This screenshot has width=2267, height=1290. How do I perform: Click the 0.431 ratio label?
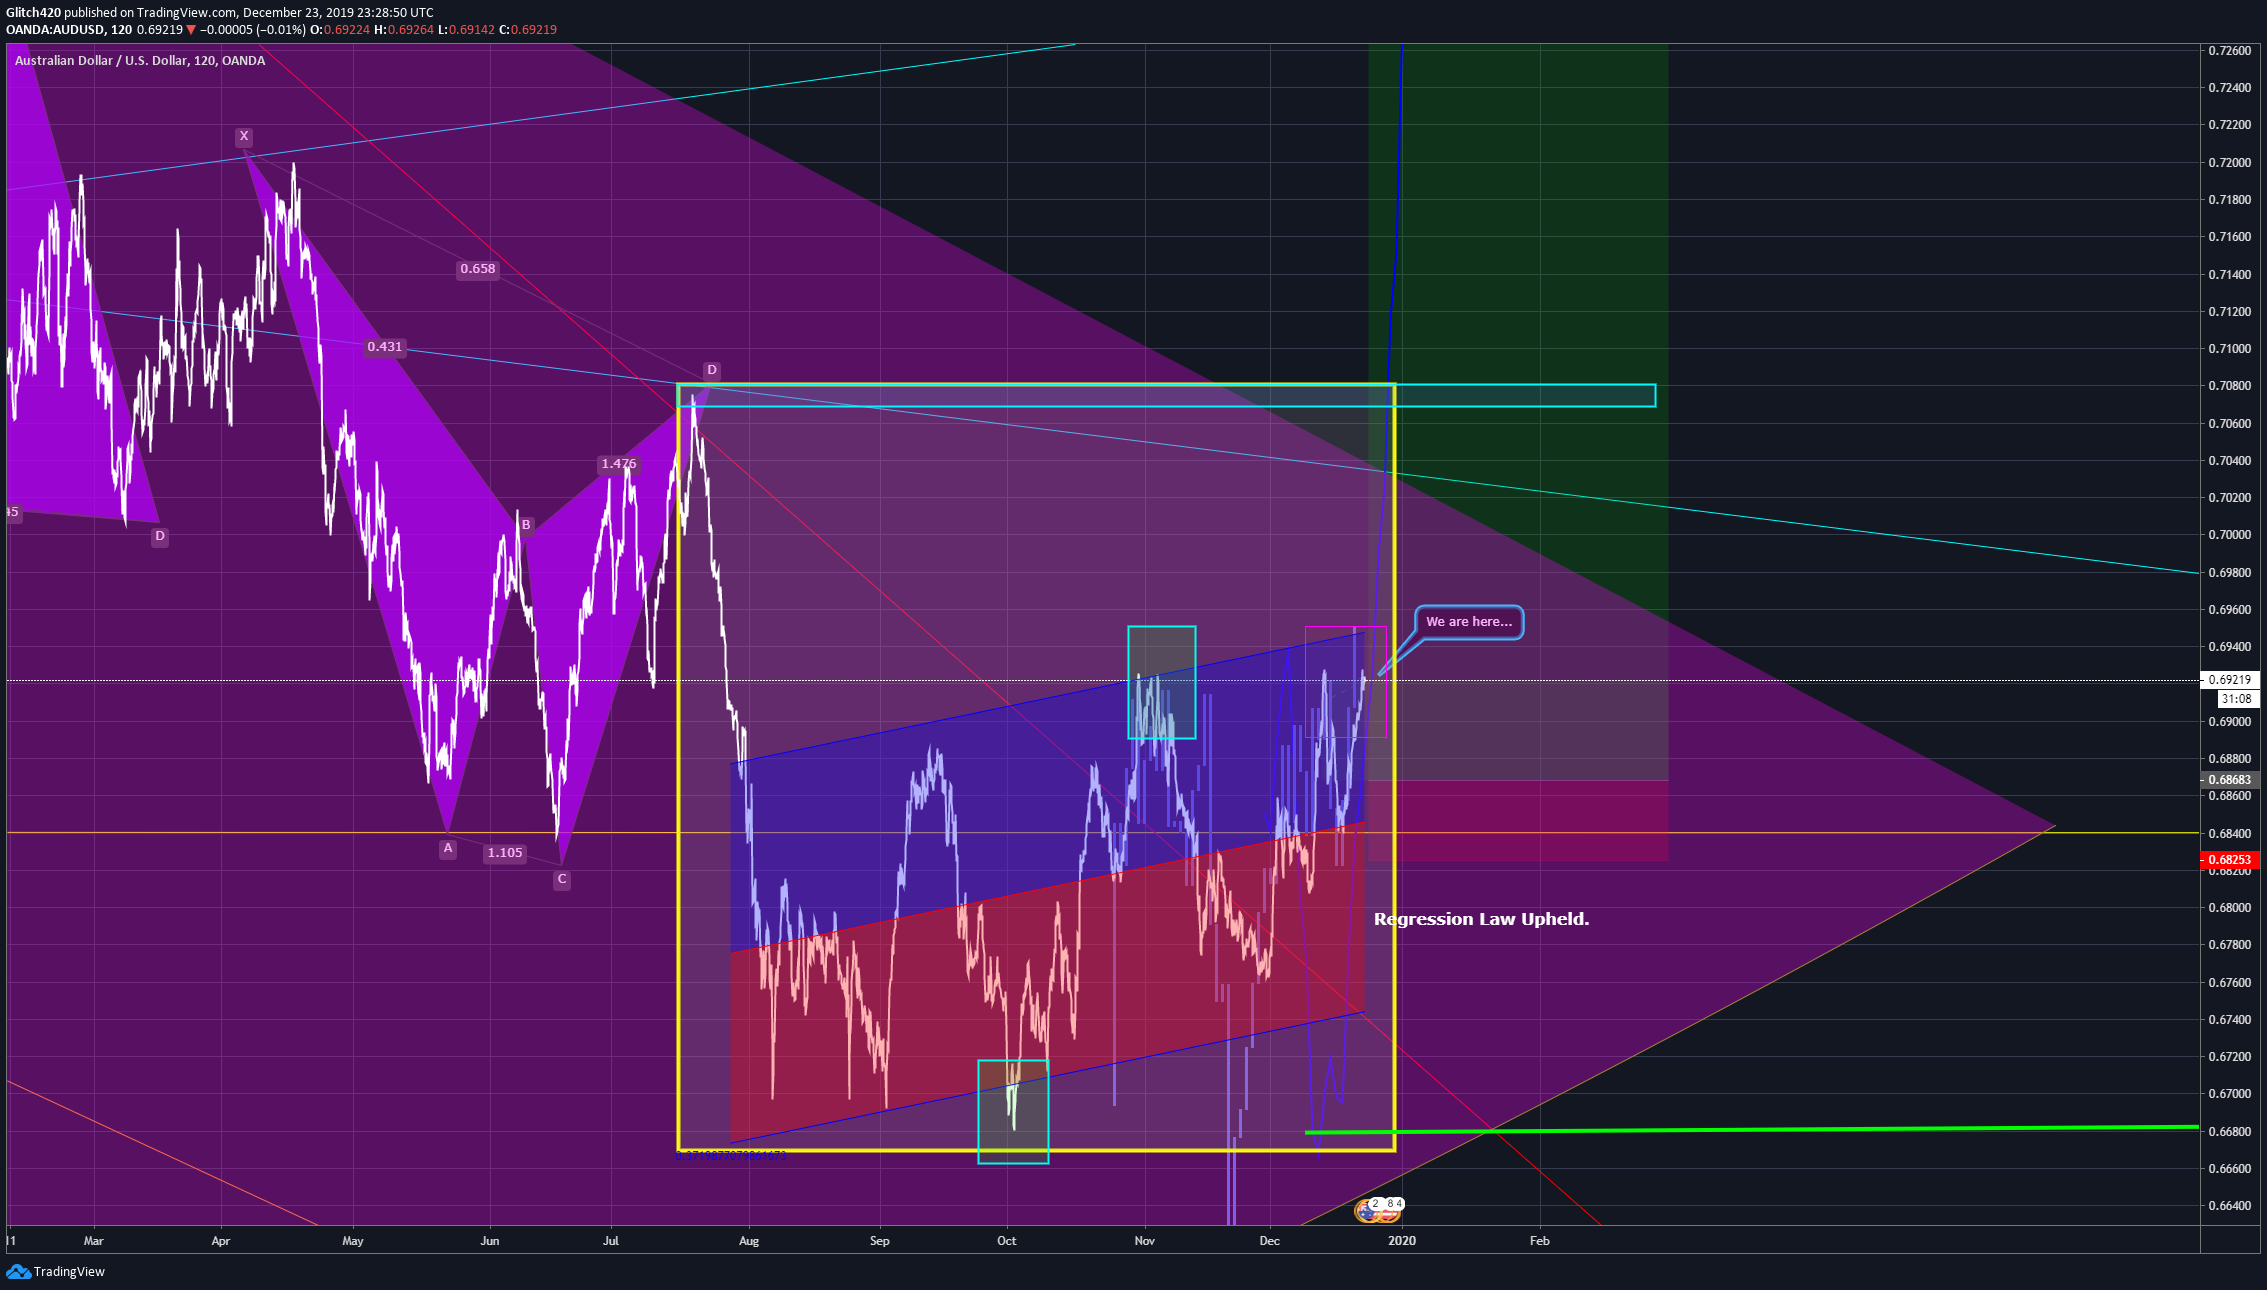(384, 347)
